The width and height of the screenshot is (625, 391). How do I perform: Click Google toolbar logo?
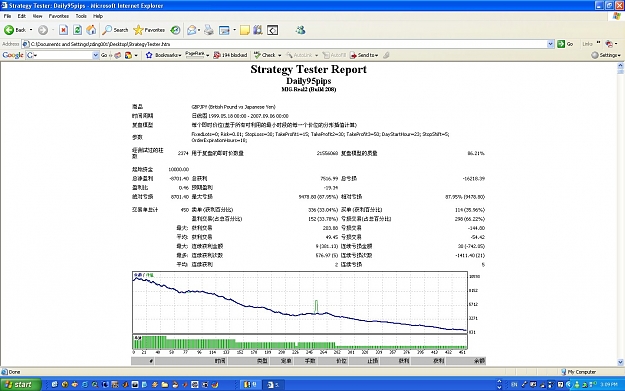(x=13, y=55)
